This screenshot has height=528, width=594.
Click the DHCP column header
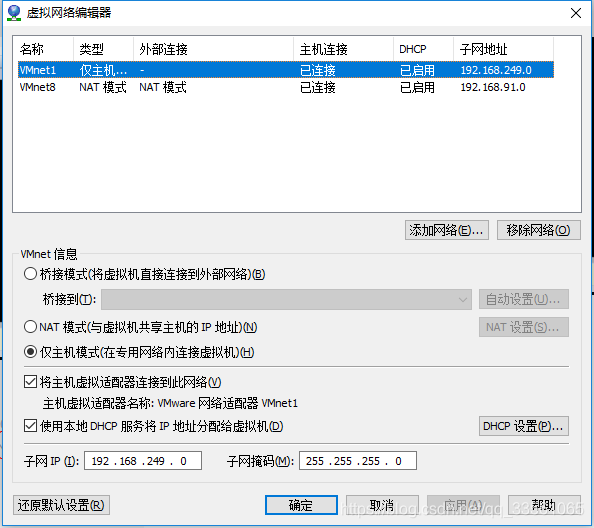click(423, 49)
